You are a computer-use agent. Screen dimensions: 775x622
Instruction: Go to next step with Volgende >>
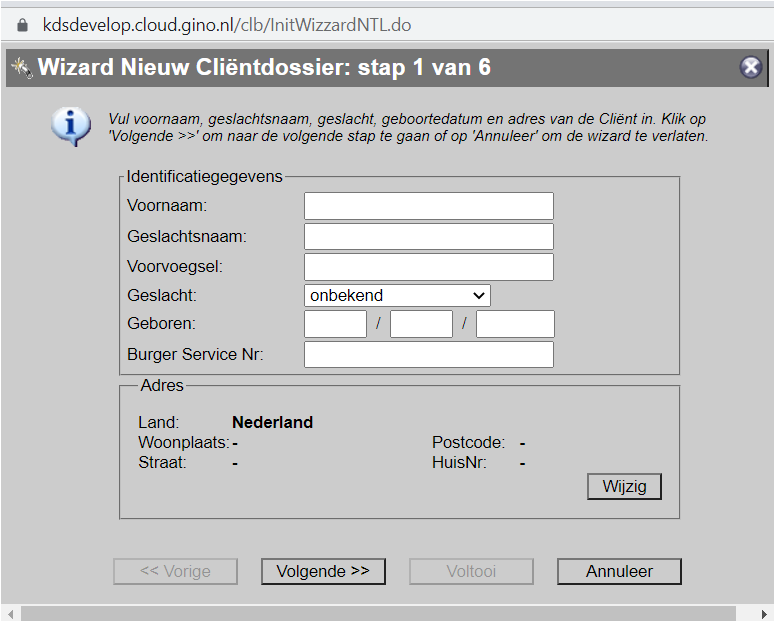323,571
